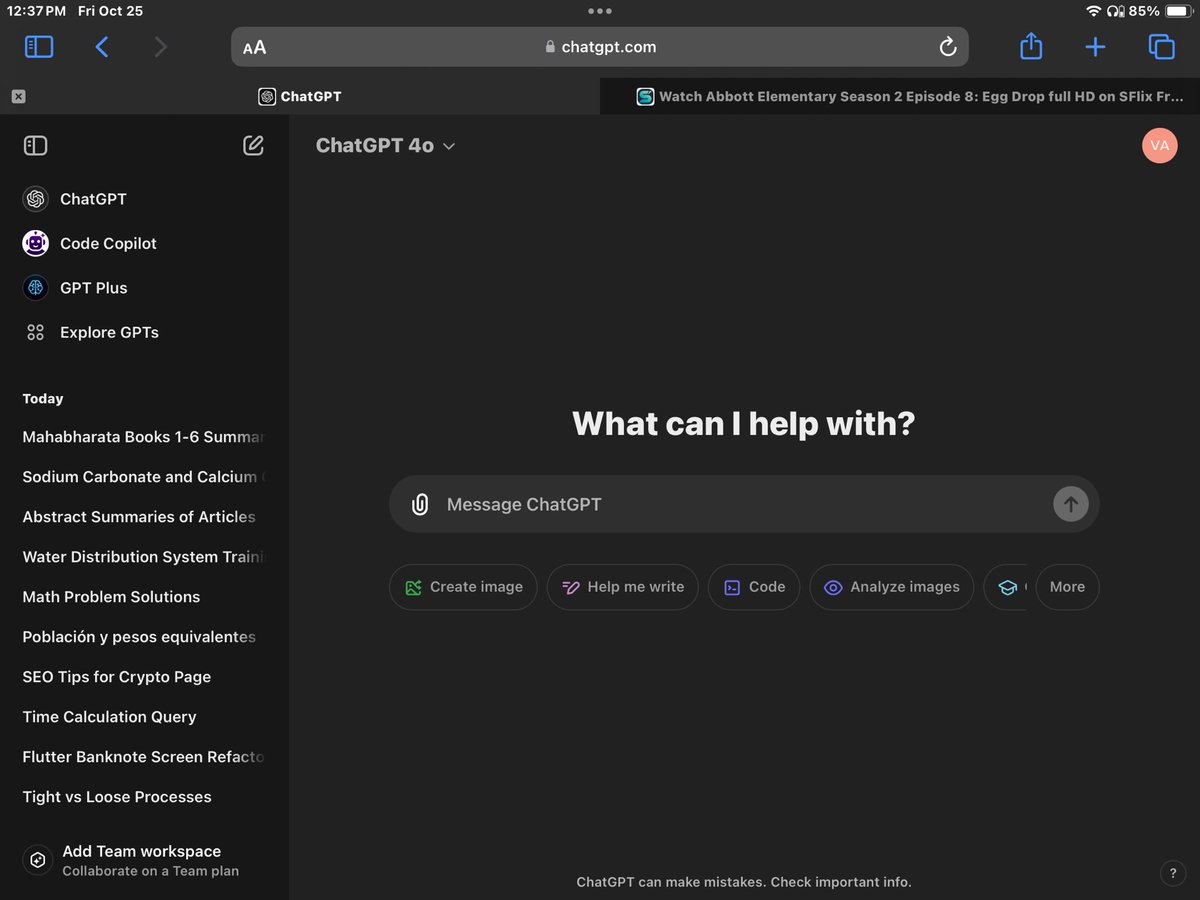The image size is (1200, 900).
Task: Open the Code Copilot GPT
Action: [x=144, y=243]
